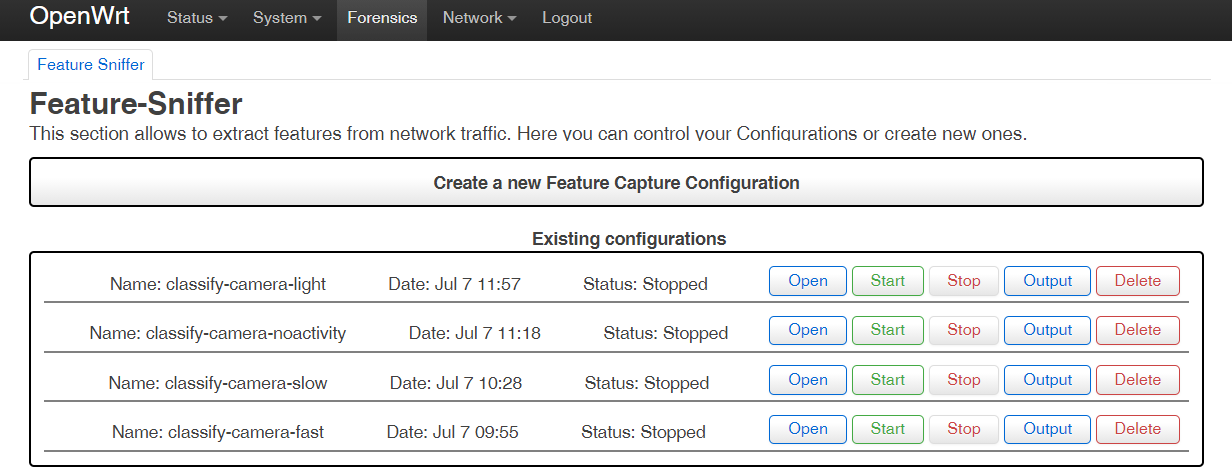Viewport: 1232px width, 468px height.
Task: Stop the classify-camera-noactivity capture
Action: pos(964,330)
